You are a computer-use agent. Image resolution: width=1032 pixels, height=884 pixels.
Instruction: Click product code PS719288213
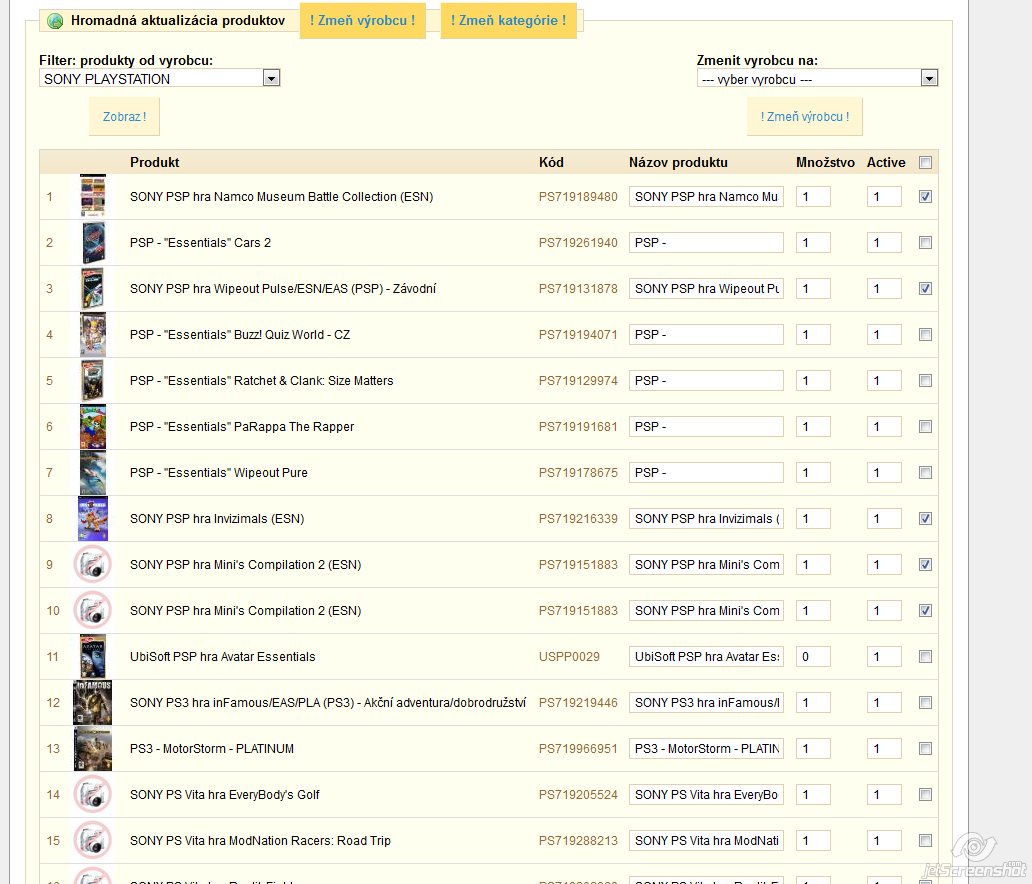click(x=578, y=841)
